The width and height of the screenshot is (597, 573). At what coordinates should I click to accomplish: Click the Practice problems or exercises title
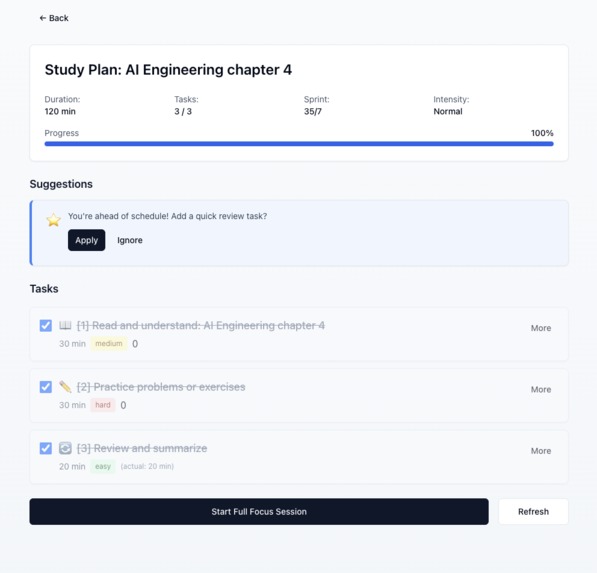(161, 387)
